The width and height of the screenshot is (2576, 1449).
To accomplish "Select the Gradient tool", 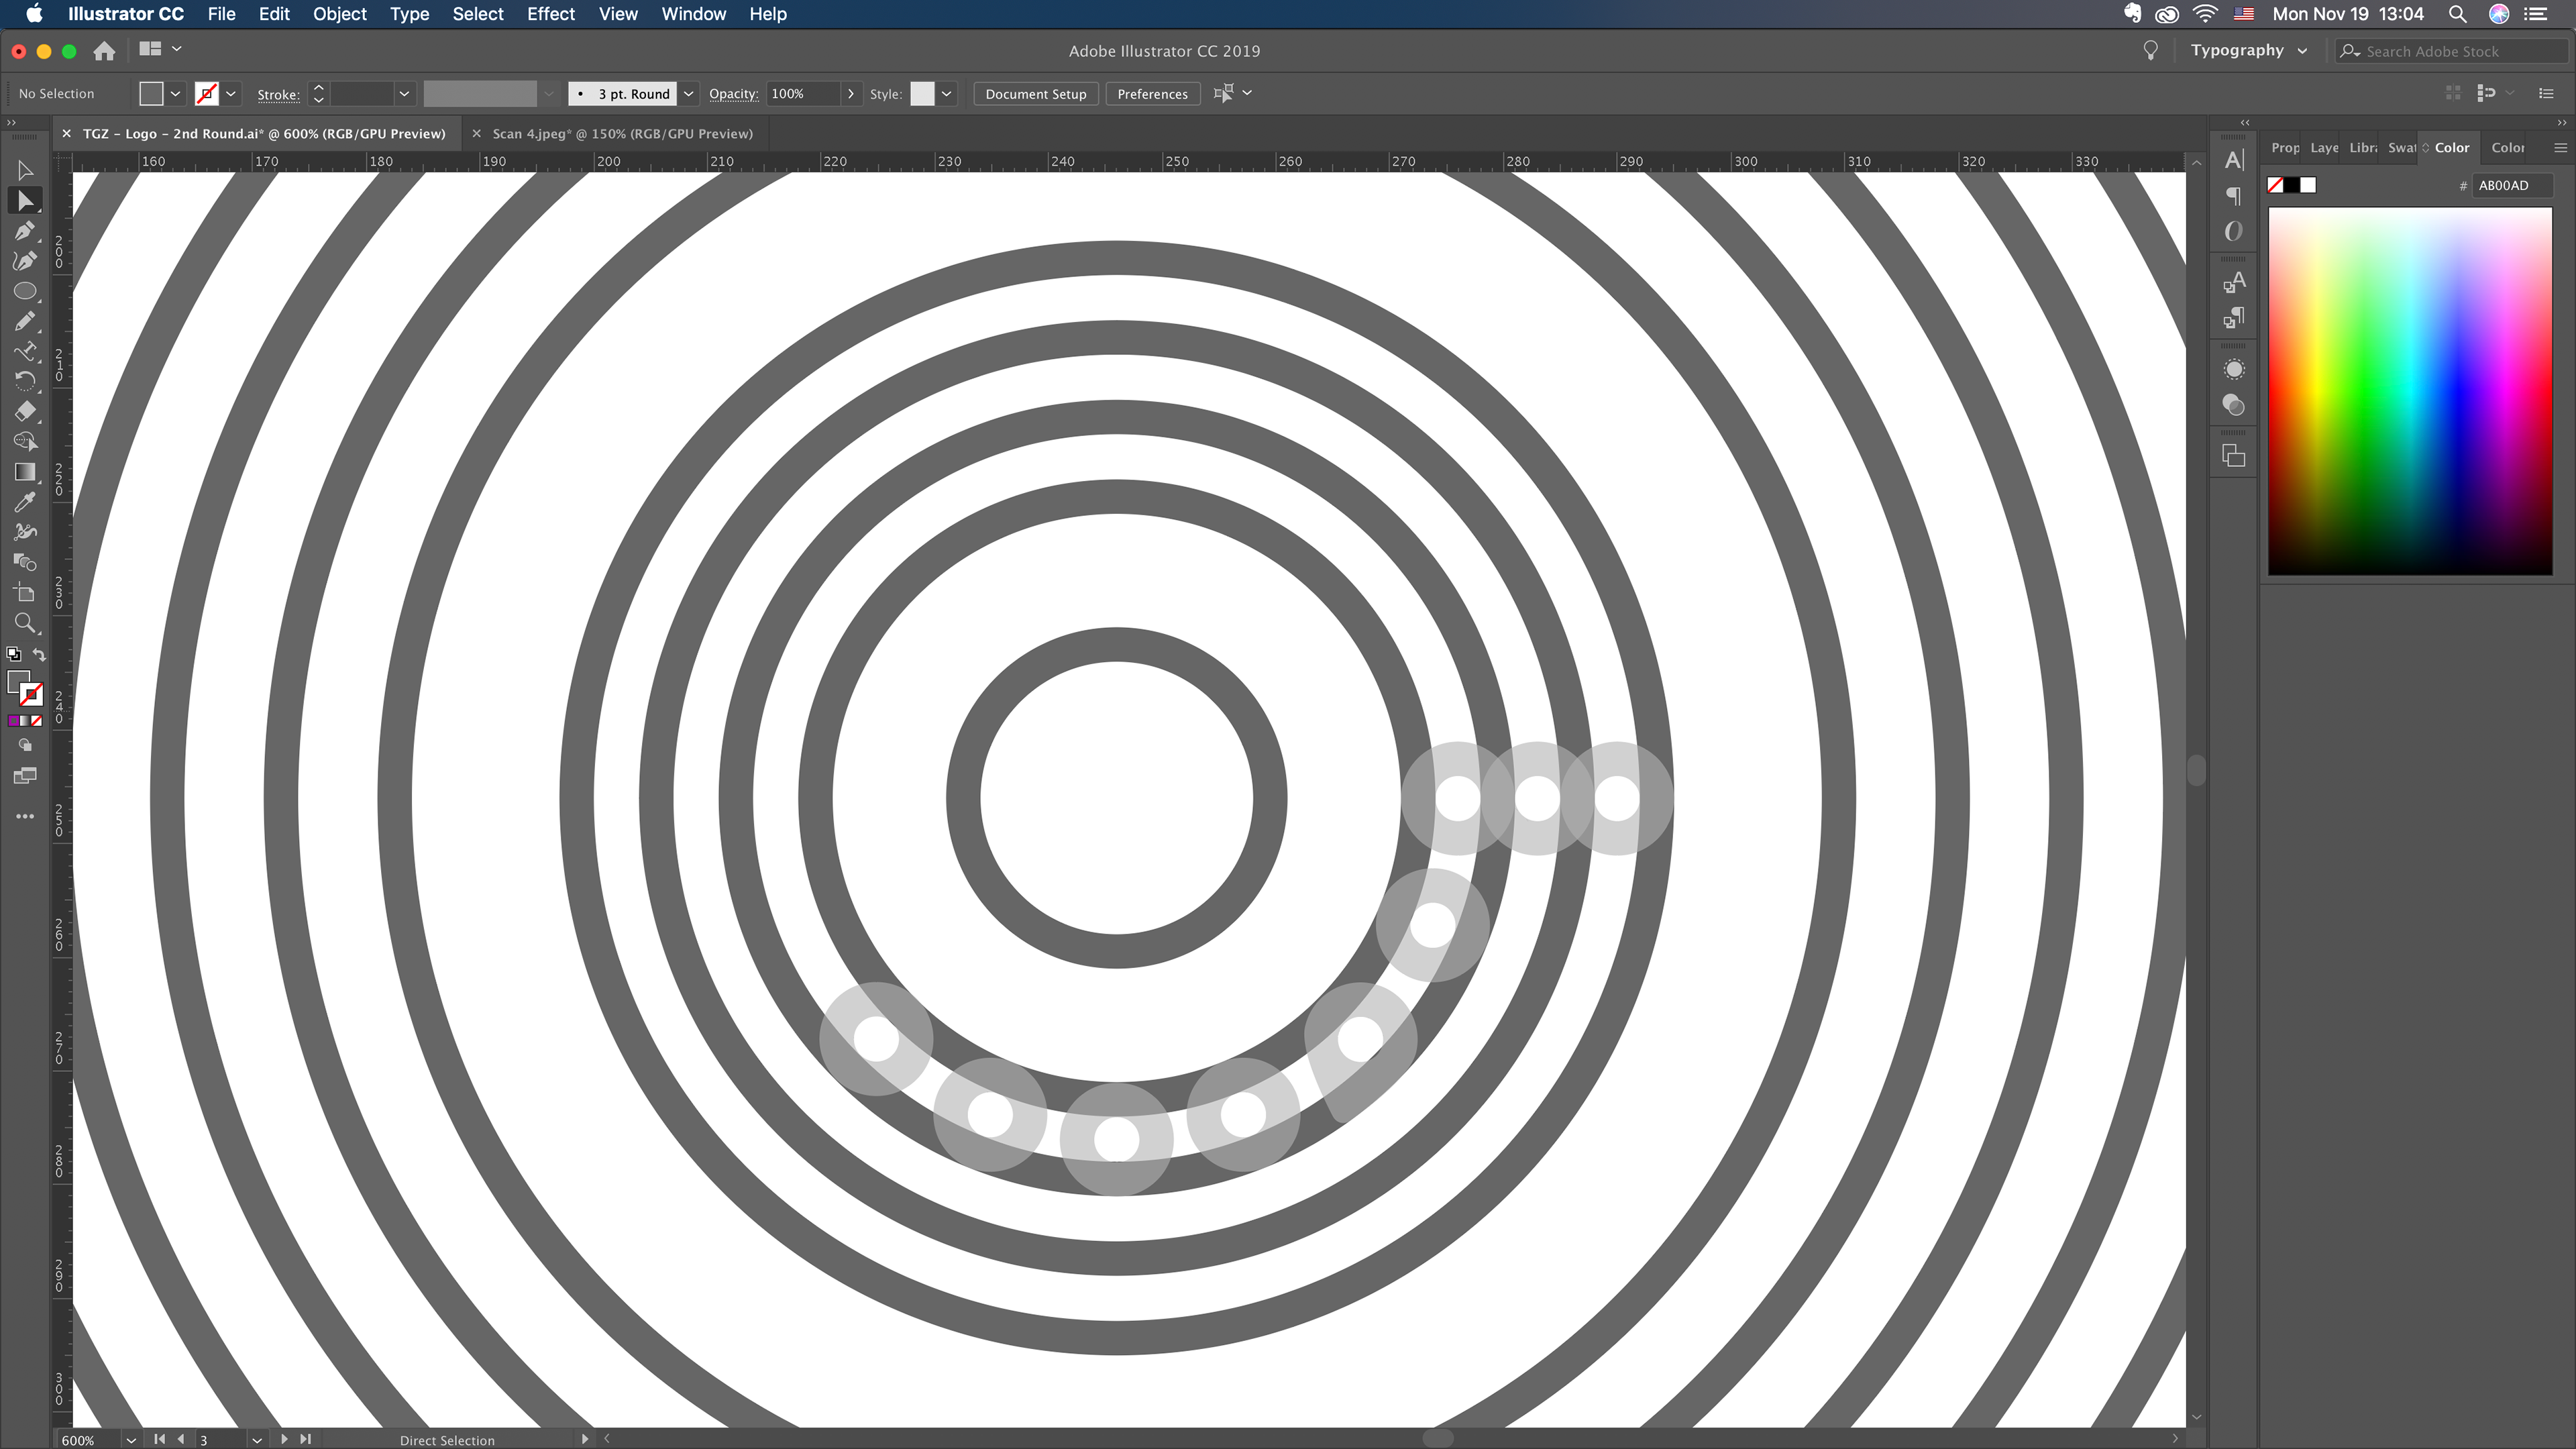I will (x=25, y=472).
